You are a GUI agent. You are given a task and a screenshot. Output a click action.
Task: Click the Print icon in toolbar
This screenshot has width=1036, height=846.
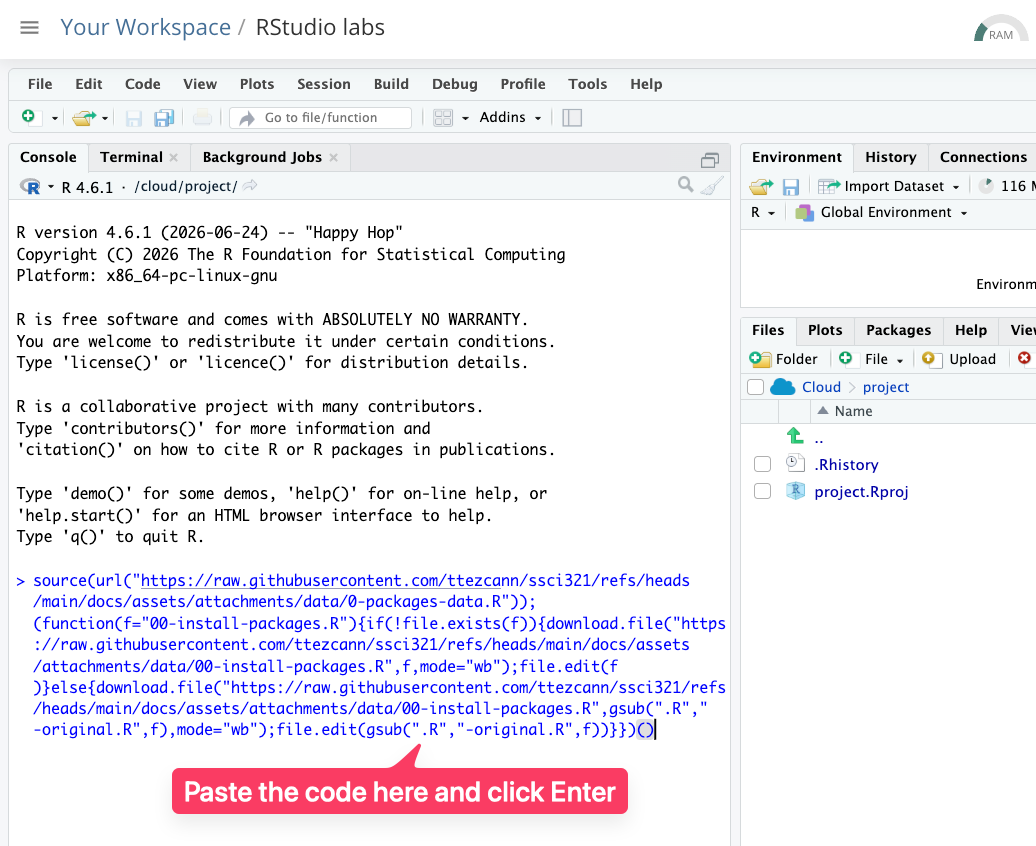(202, 118)
